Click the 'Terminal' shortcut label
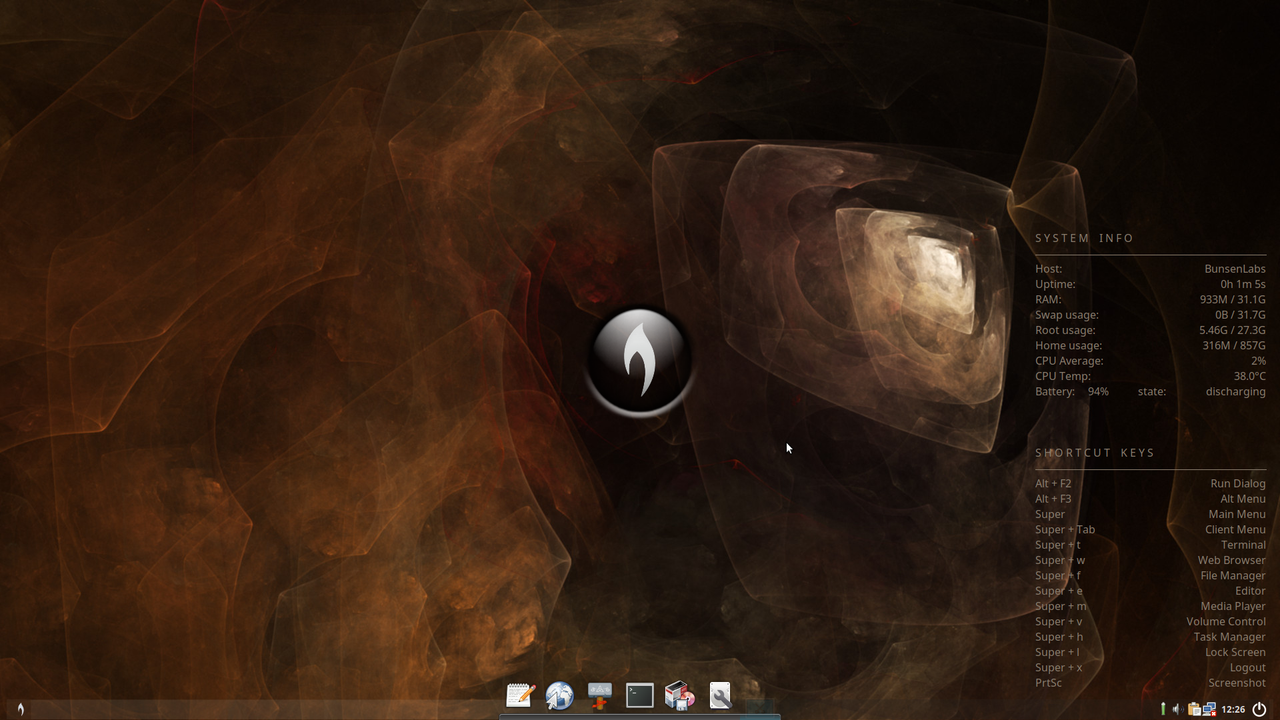This screenshot has height=720, width=1280. point(1243,545)
